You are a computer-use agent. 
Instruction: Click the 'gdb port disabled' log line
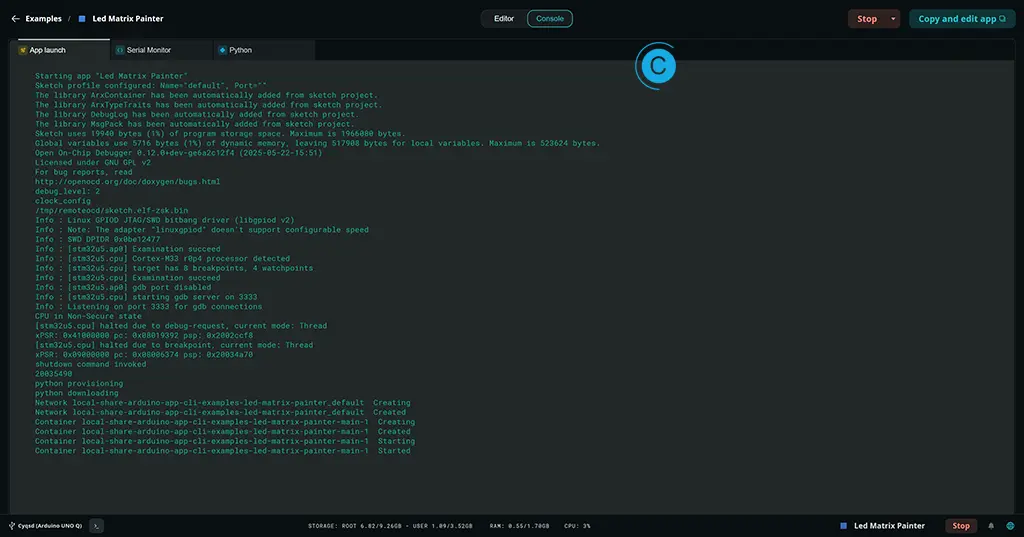click(x=123, y=287)
